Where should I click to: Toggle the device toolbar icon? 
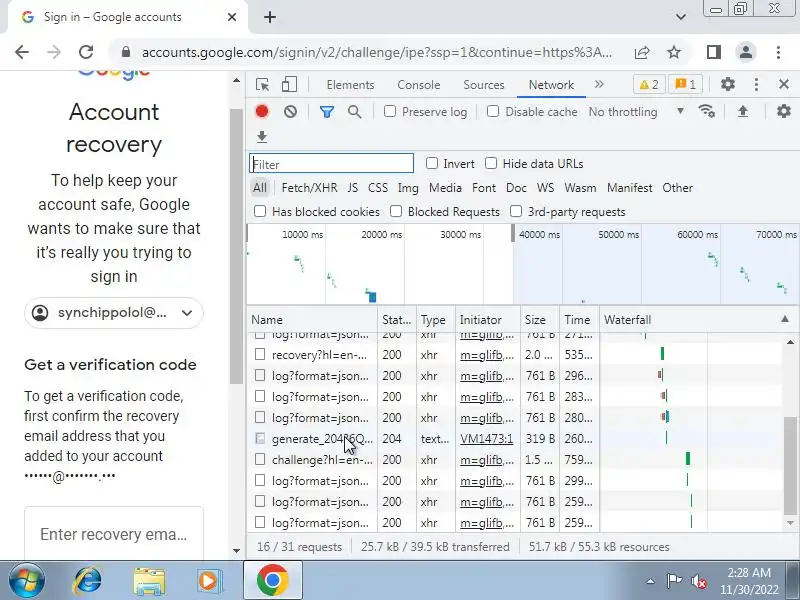[289, 85]
